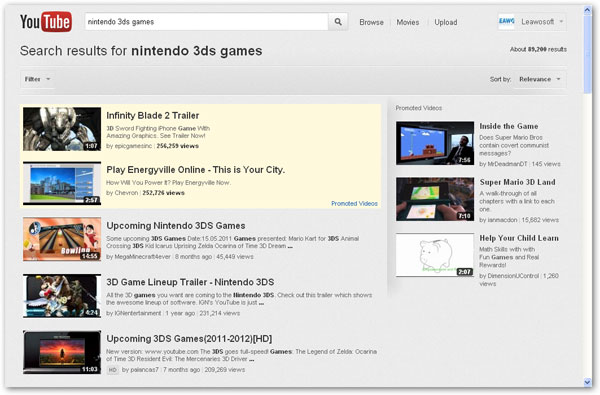Open the Help Your Child Learn title
The image size is (600, 395).
point(519,238)
